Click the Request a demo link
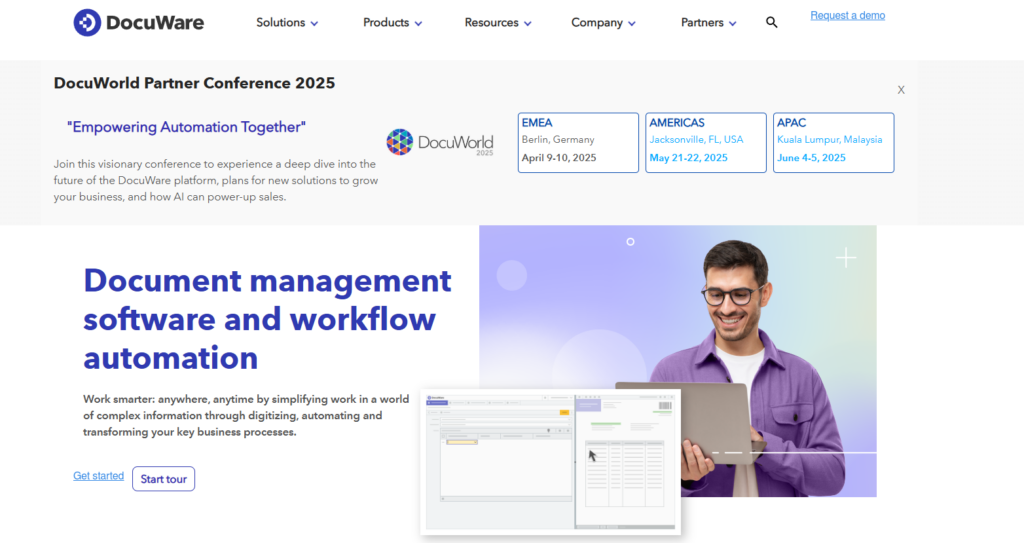Image resolution: width=1024 pixels, height=543 pixels. pyautogui.click(x=847, y=15)
